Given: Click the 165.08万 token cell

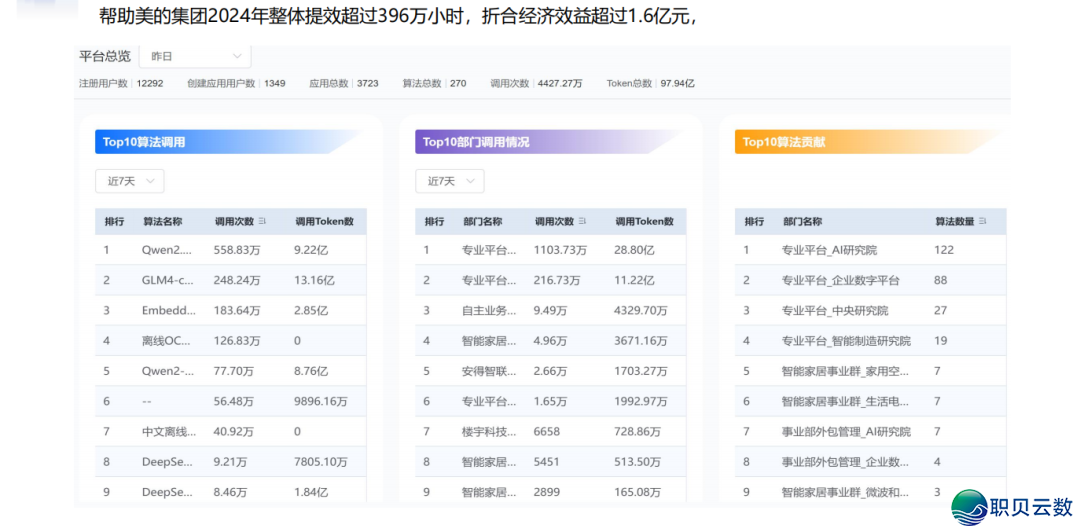Looking at the screenshot, I should point(638,493).
